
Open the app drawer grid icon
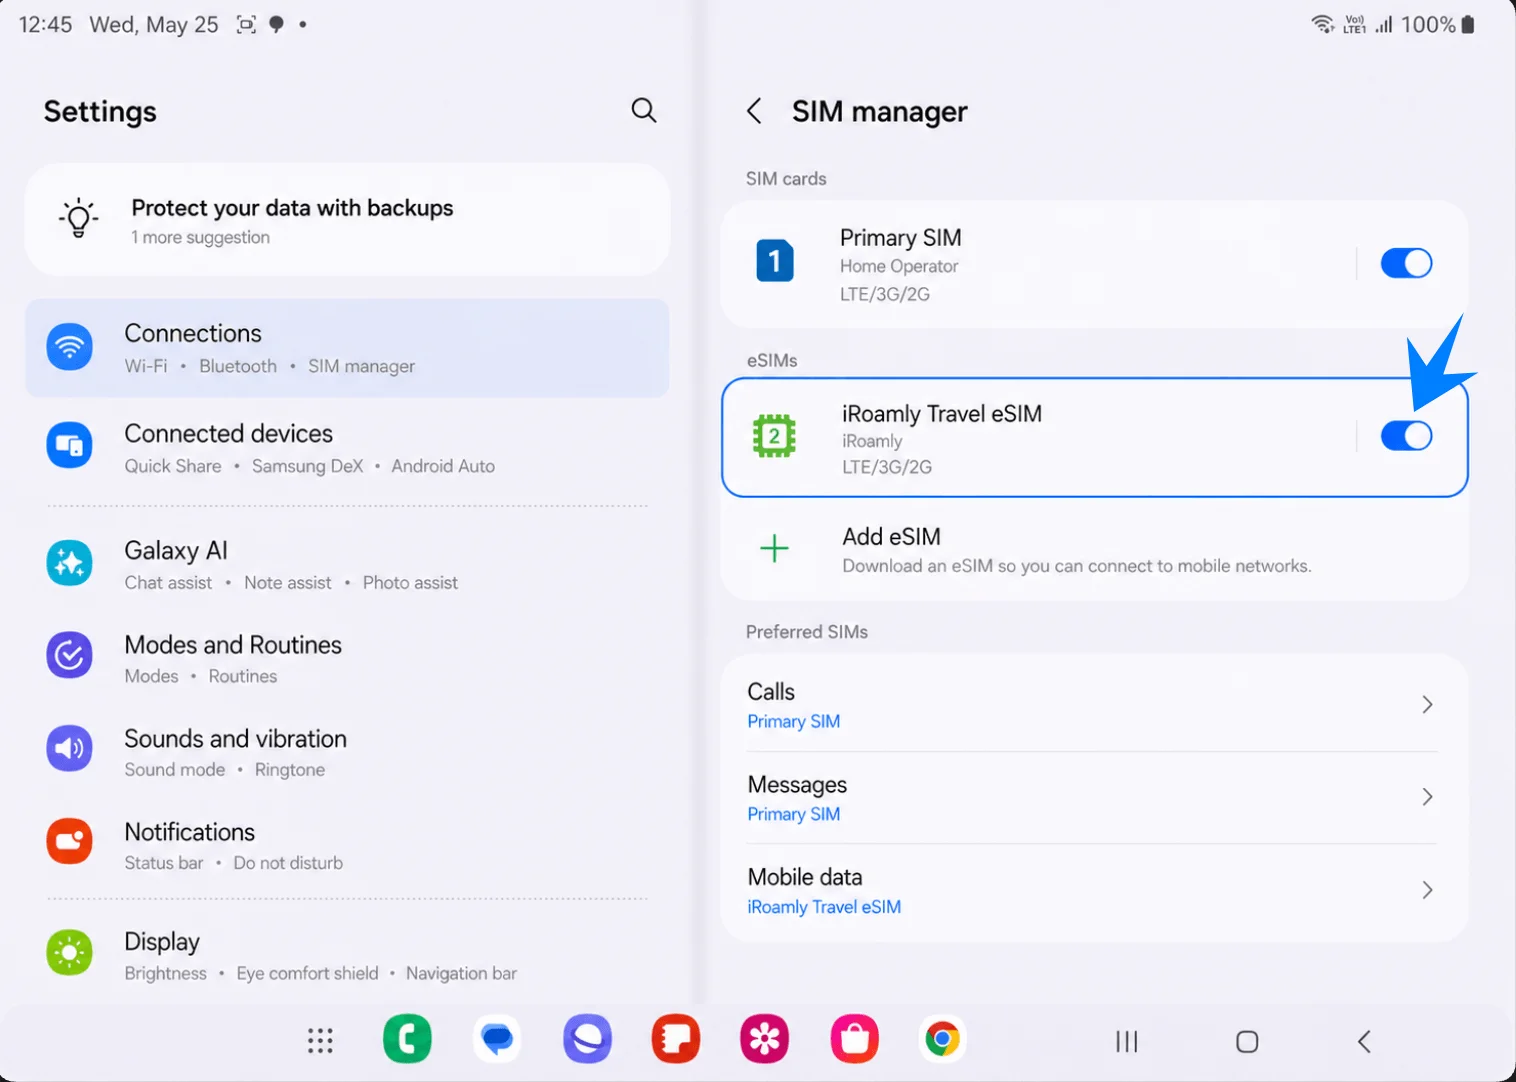click(x=320, y=1041)
